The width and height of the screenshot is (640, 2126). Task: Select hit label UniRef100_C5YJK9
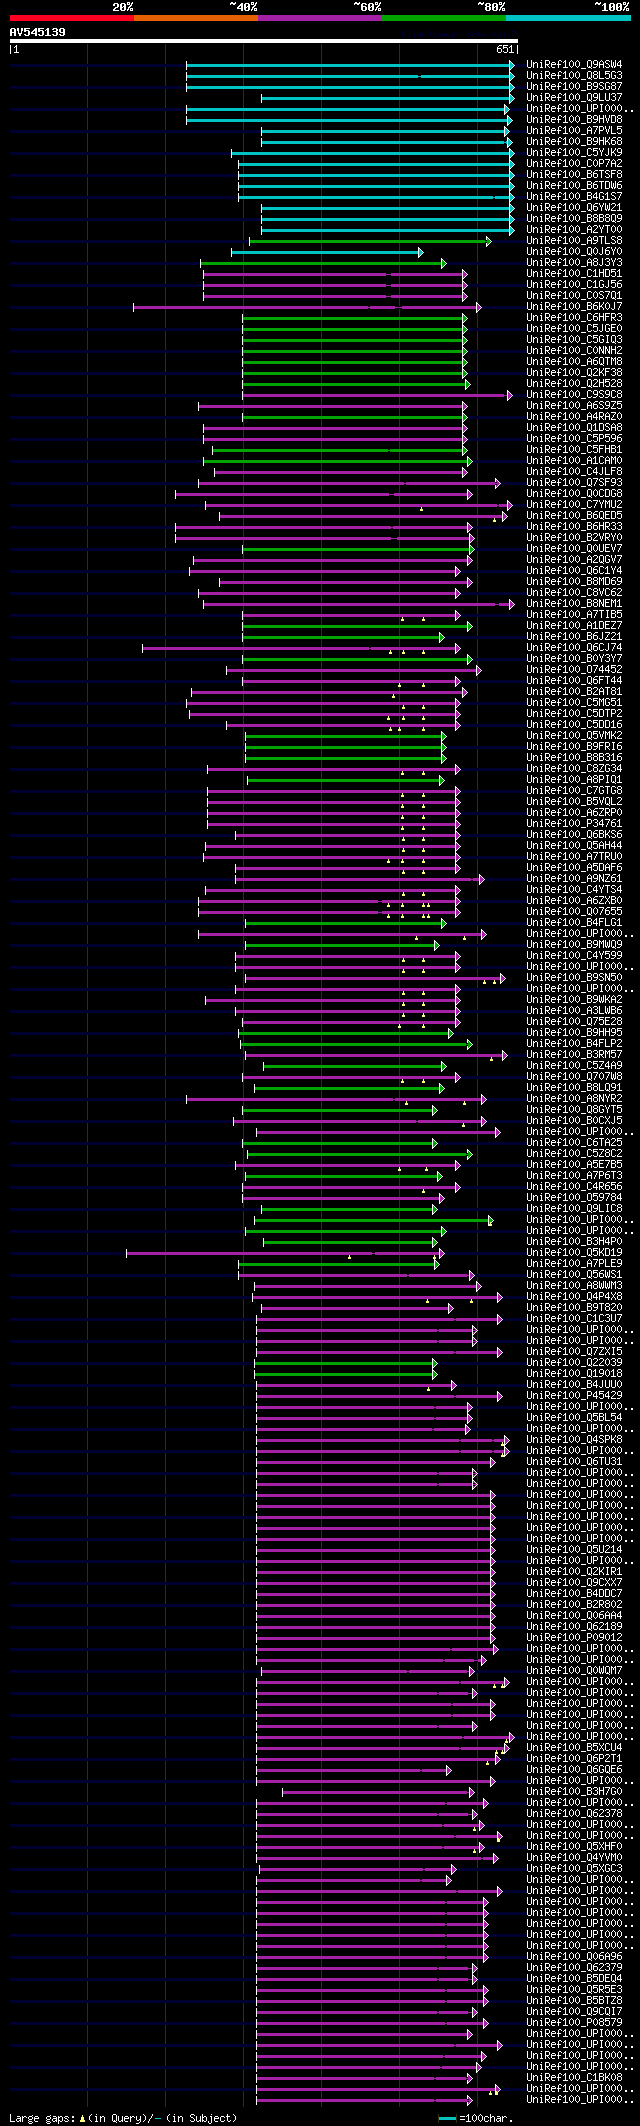click(574, 152)
